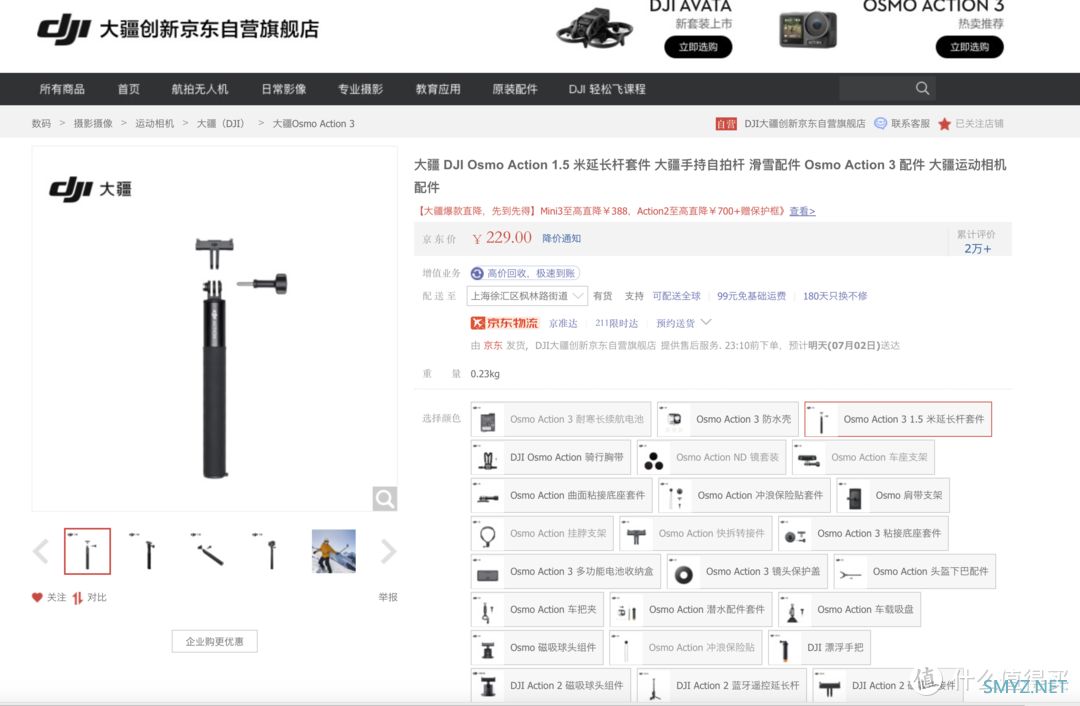Click the 京东物流 logo
The image size is (1080, 706).
tap(504, 323)
